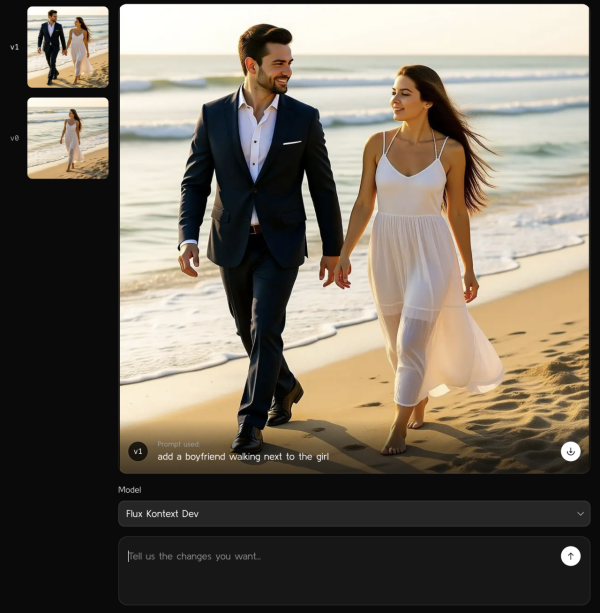Click the v1 version label in sidebar
The image size is (600, 613).
(14, 47)
